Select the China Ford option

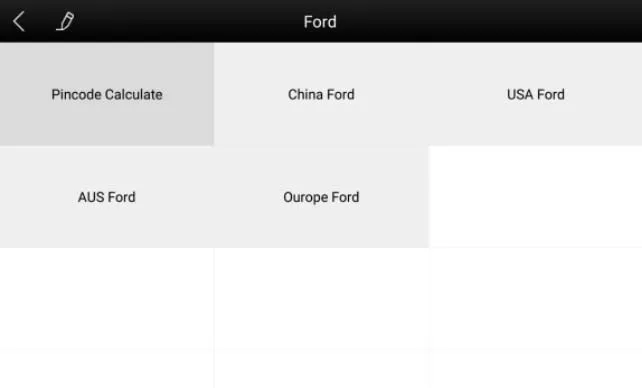(321, 94)
